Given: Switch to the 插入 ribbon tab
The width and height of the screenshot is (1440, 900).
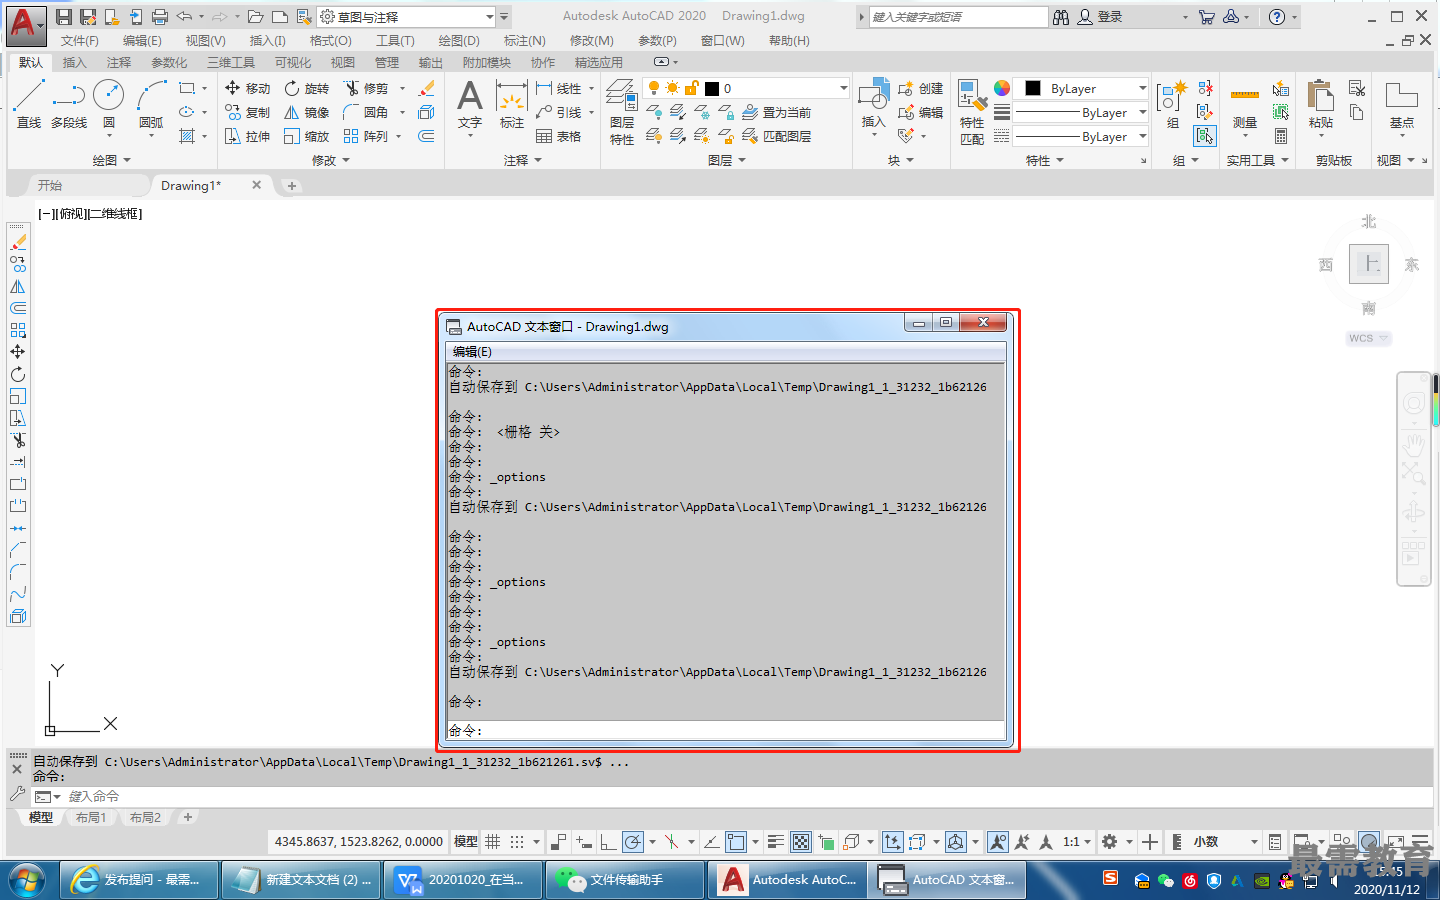Looking at the screenshot, I should tap(75, 62).
